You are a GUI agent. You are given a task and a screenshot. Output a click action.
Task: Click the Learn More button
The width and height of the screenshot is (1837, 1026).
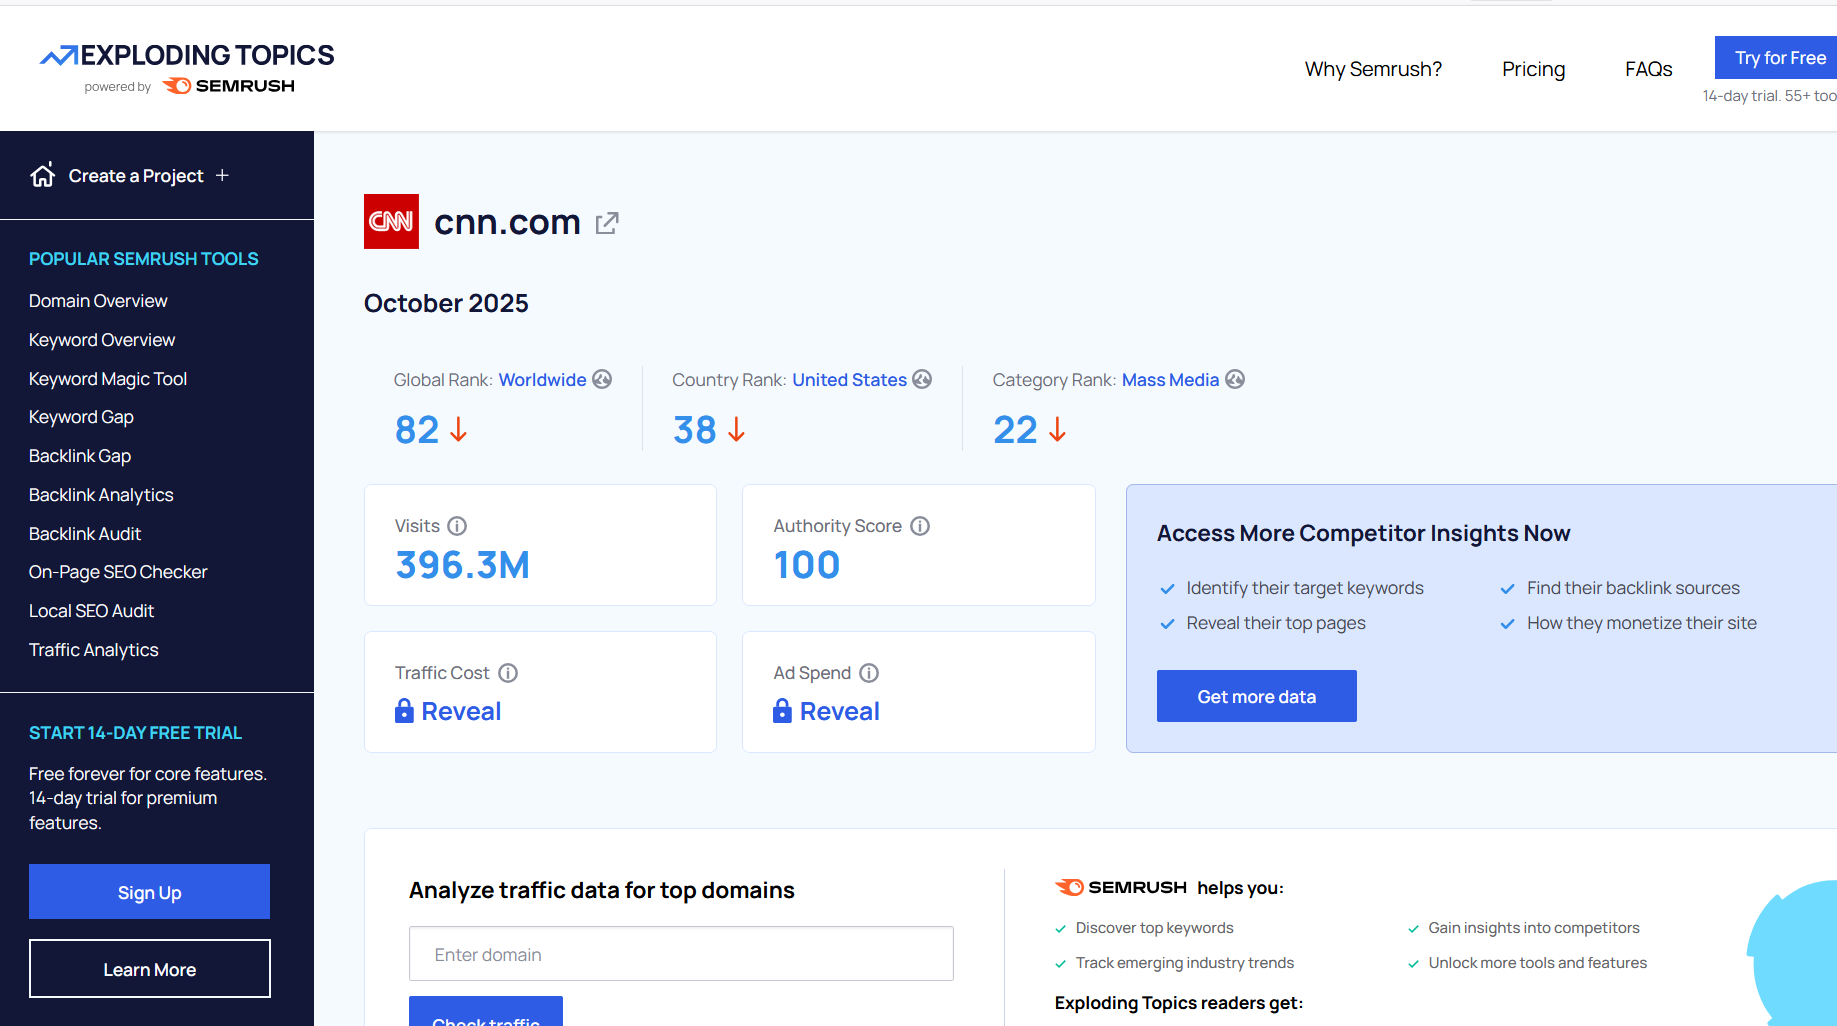(x=150, y=969)
